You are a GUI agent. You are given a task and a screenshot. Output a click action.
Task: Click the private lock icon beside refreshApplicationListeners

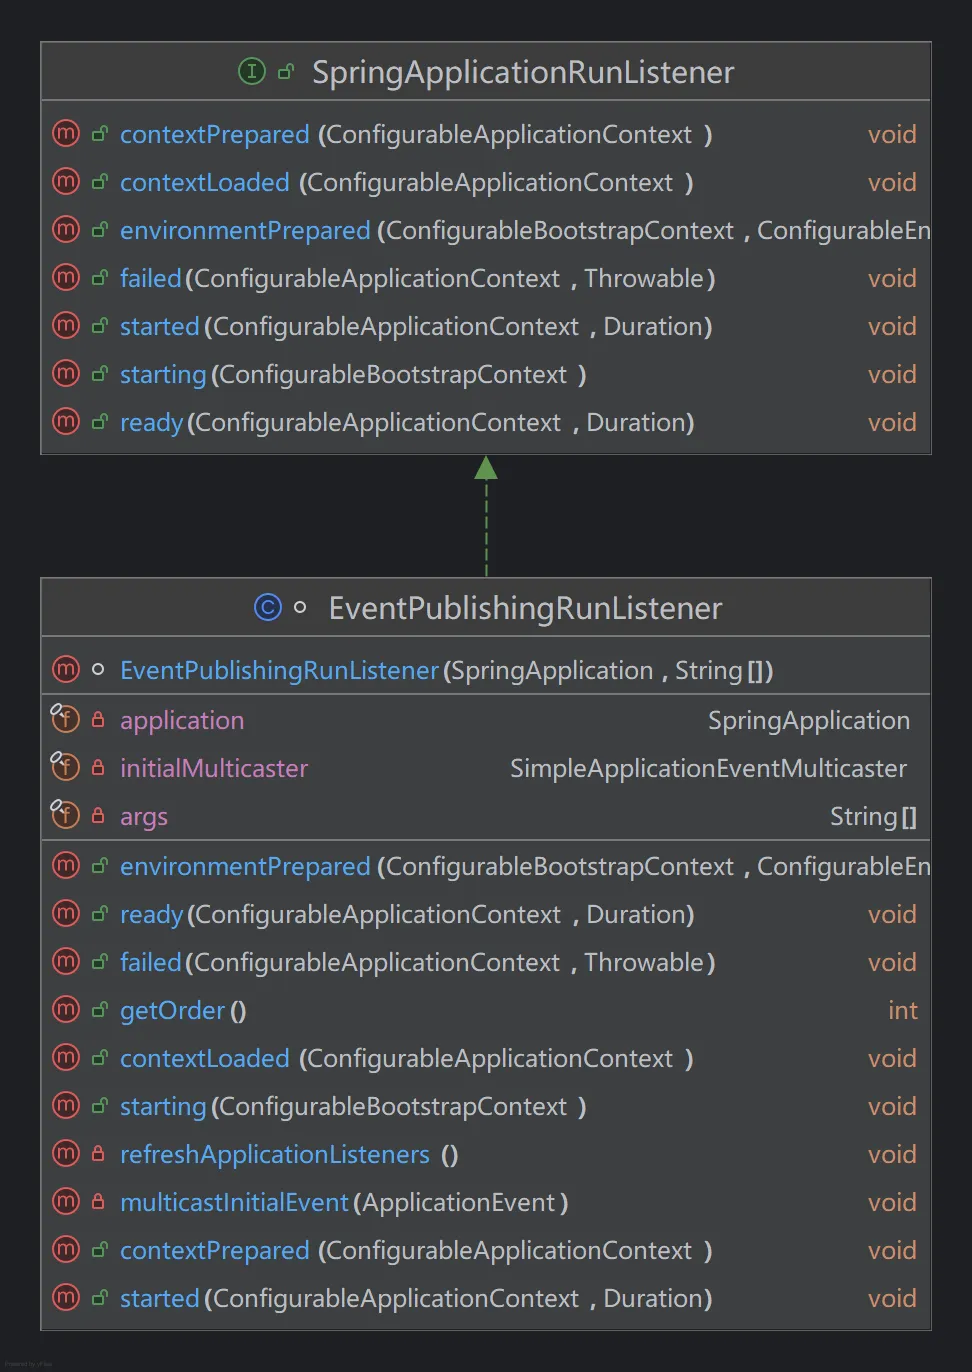98,1153
